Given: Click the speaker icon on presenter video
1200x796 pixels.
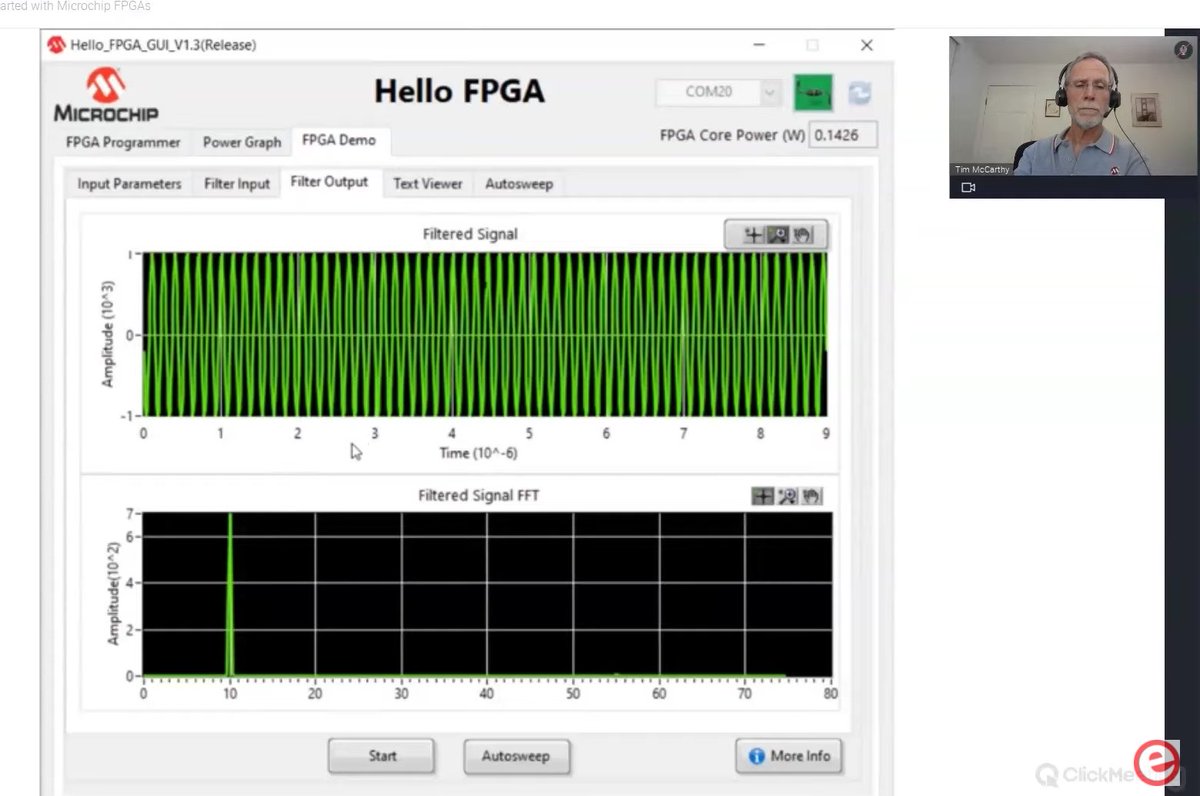Looking at the screenshot, I should [x=1183, y=49].
